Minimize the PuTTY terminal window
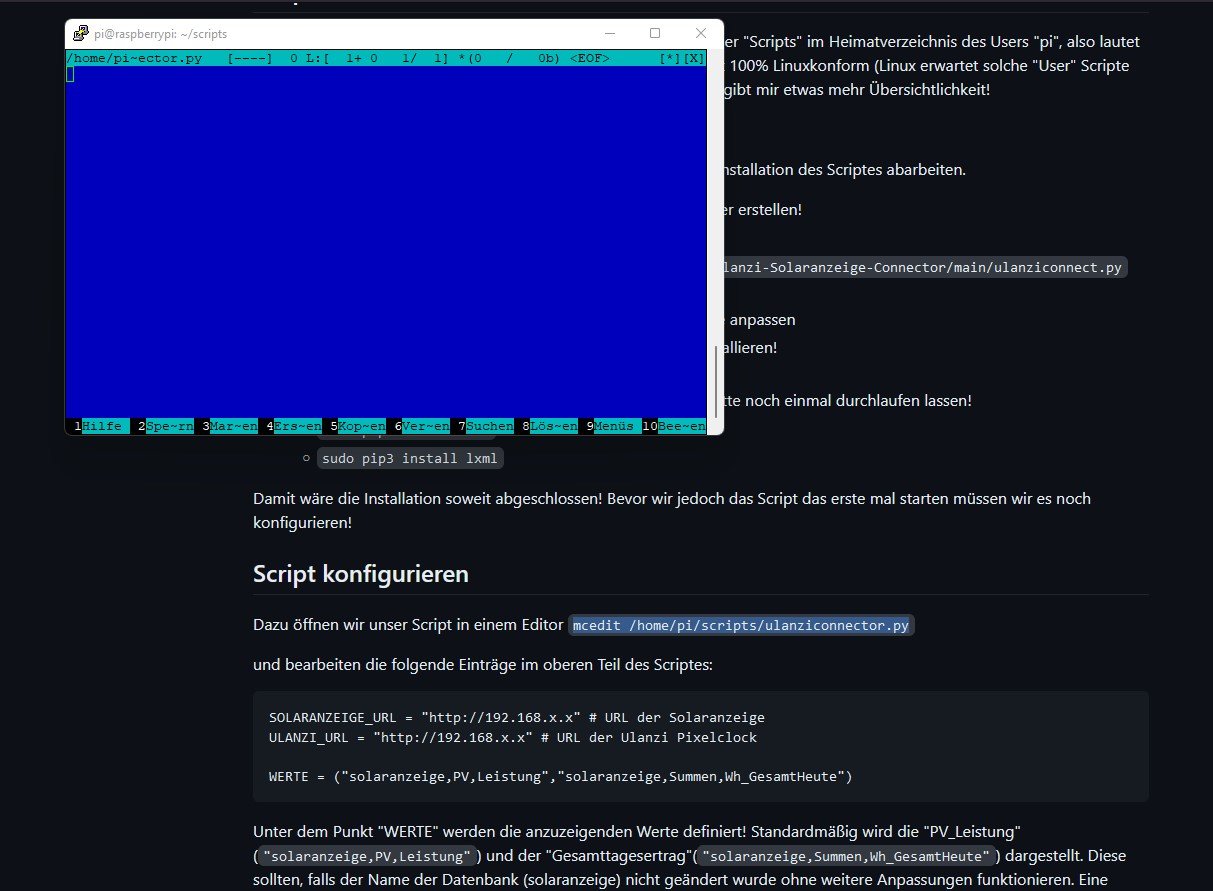The width and height of the screenshot is (1213, 891). (609, 33)
